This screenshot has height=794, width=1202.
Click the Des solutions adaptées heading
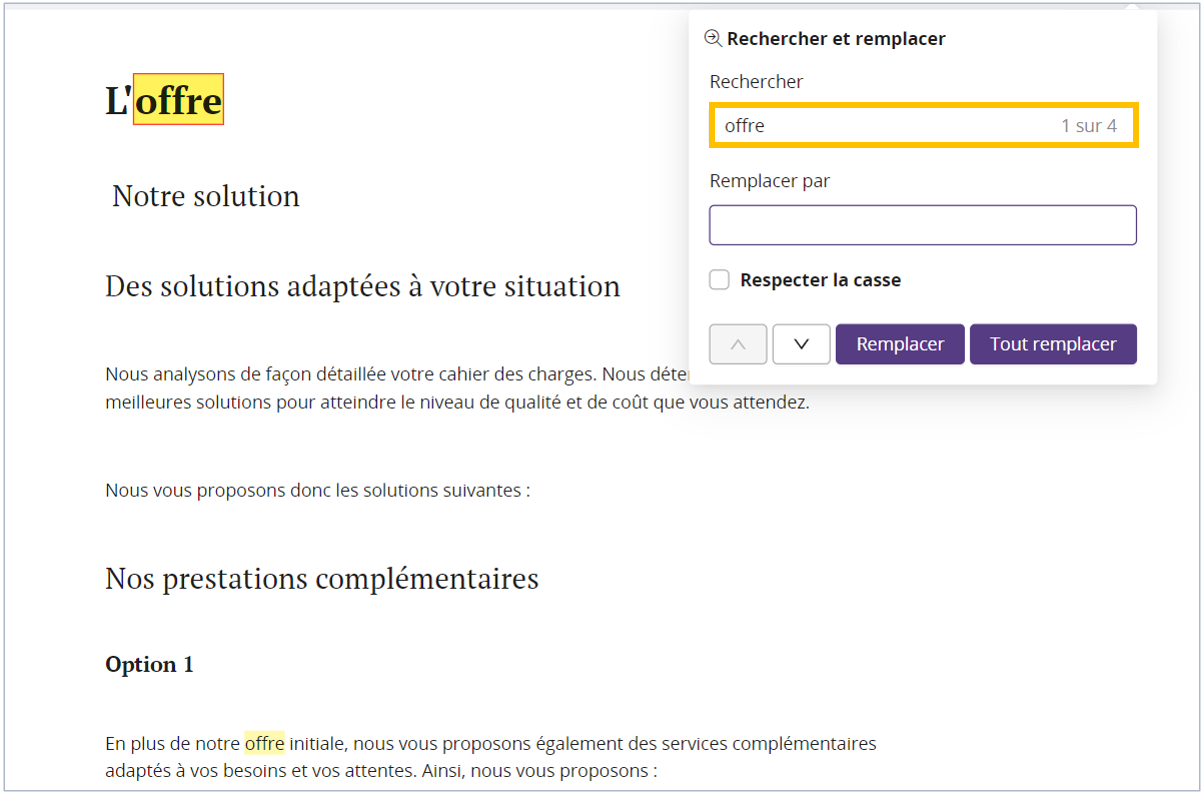tap(362, 286)
